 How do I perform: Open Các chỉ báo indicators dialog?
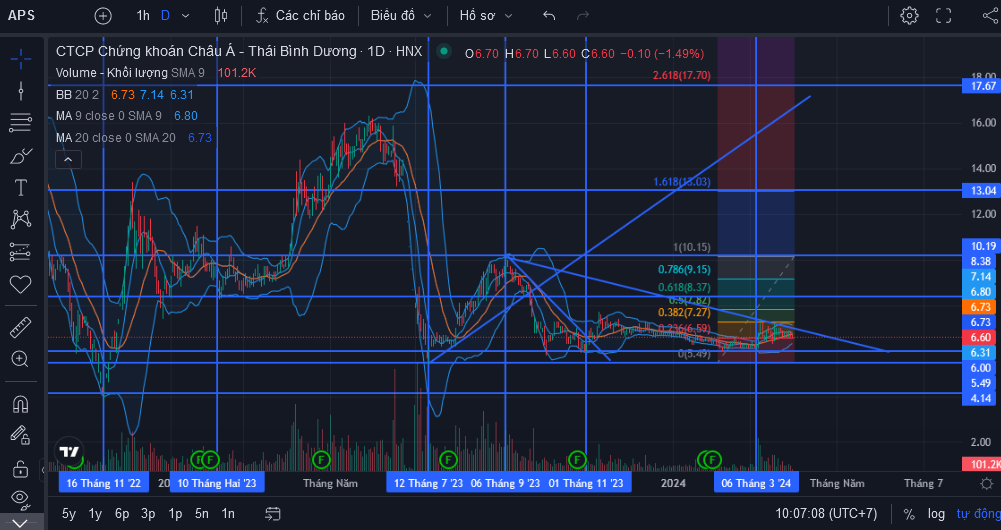pyautogui.click(x=300, y=16)
